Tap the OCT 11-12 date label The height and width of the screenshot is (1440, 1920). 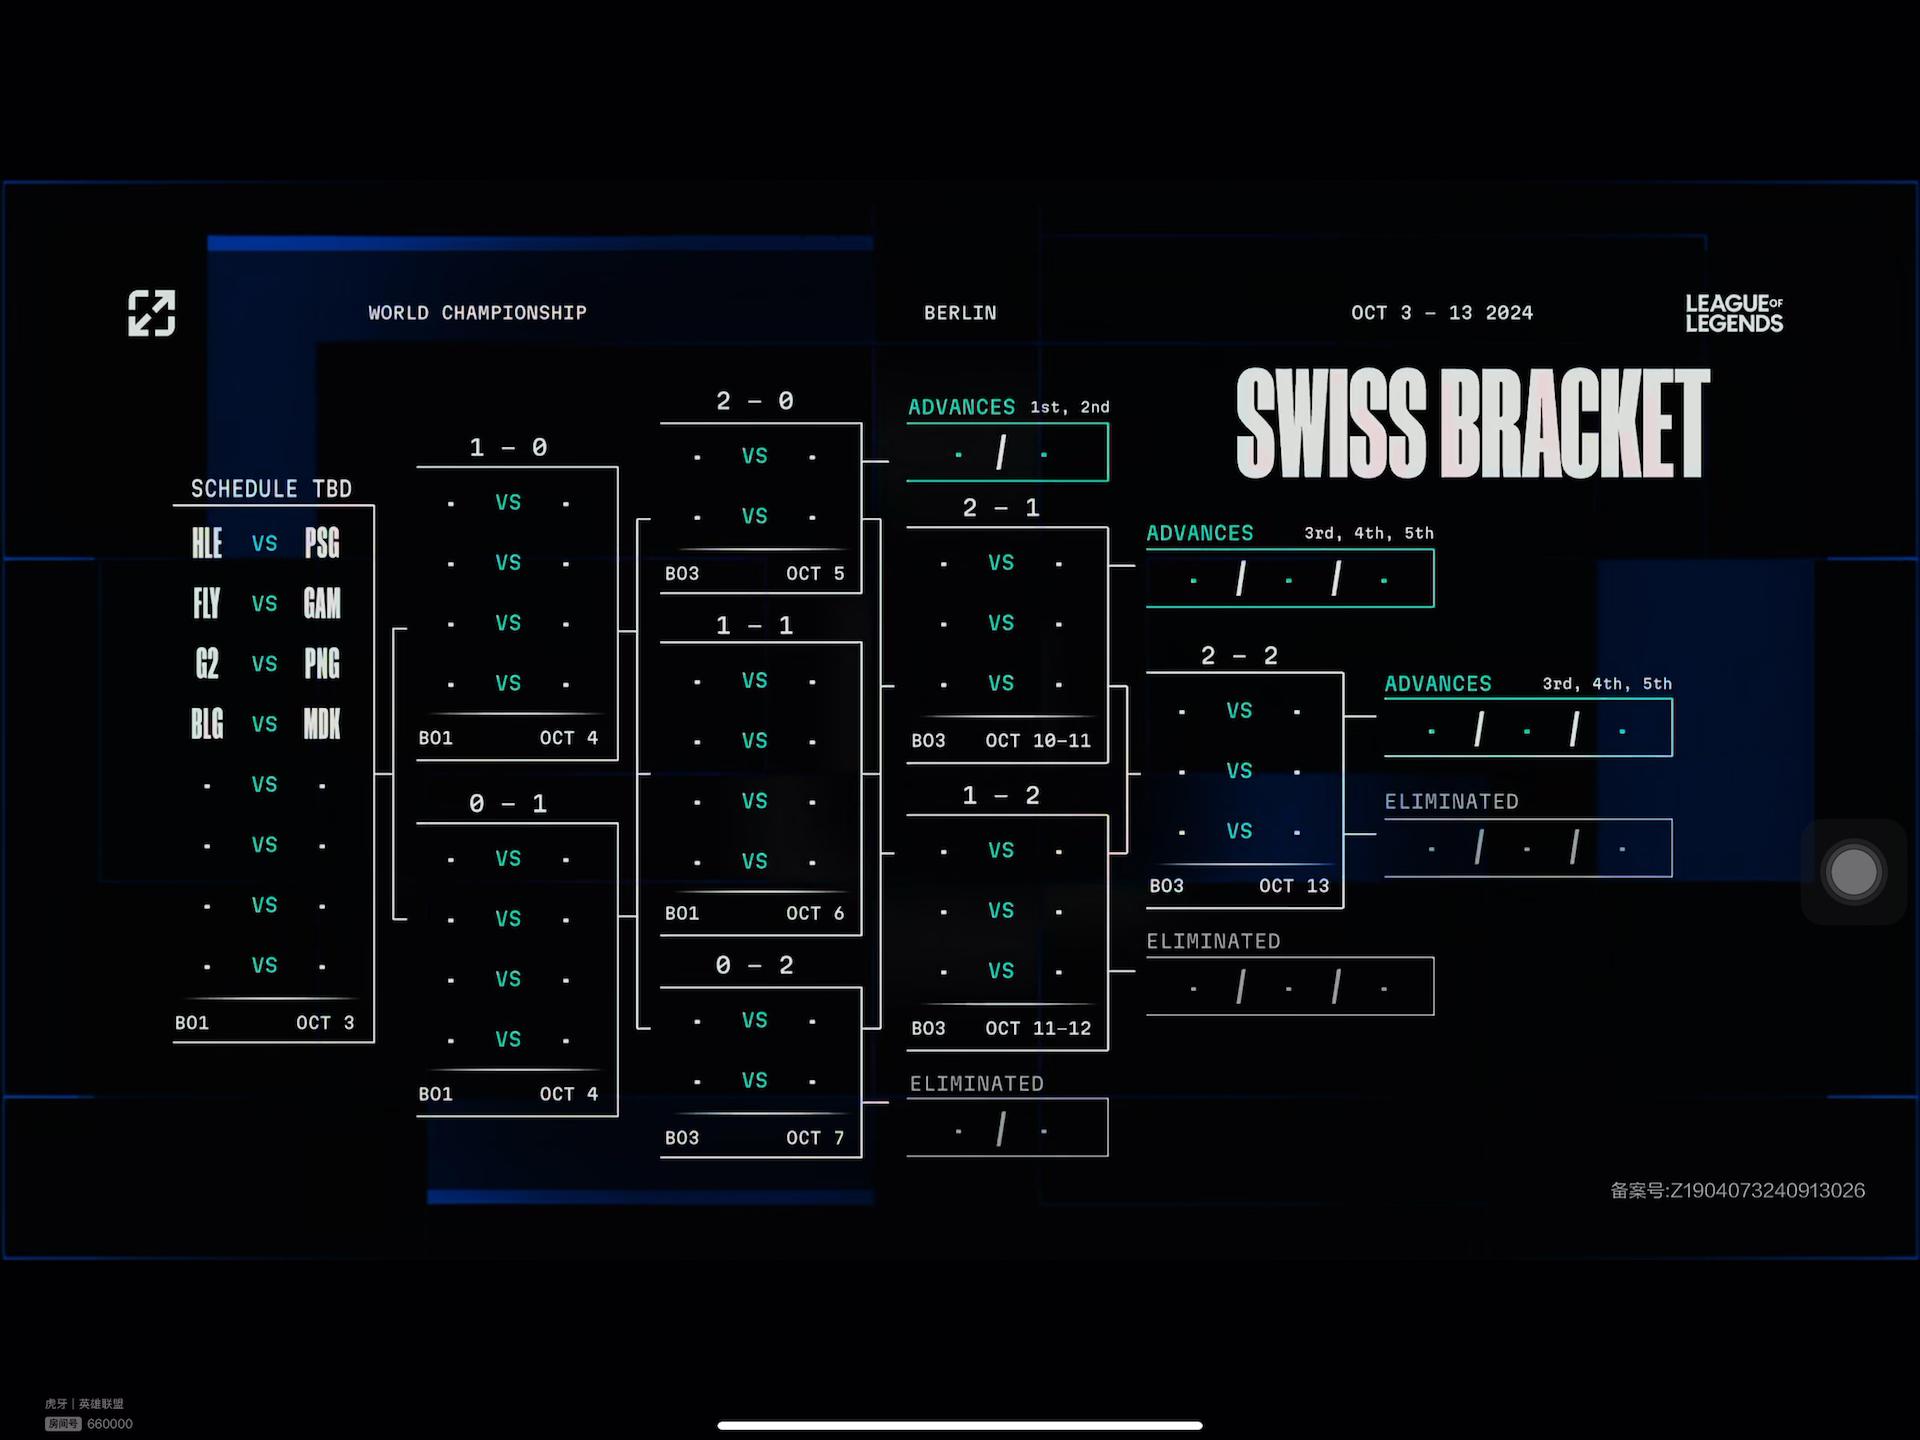point(1038,1028)
